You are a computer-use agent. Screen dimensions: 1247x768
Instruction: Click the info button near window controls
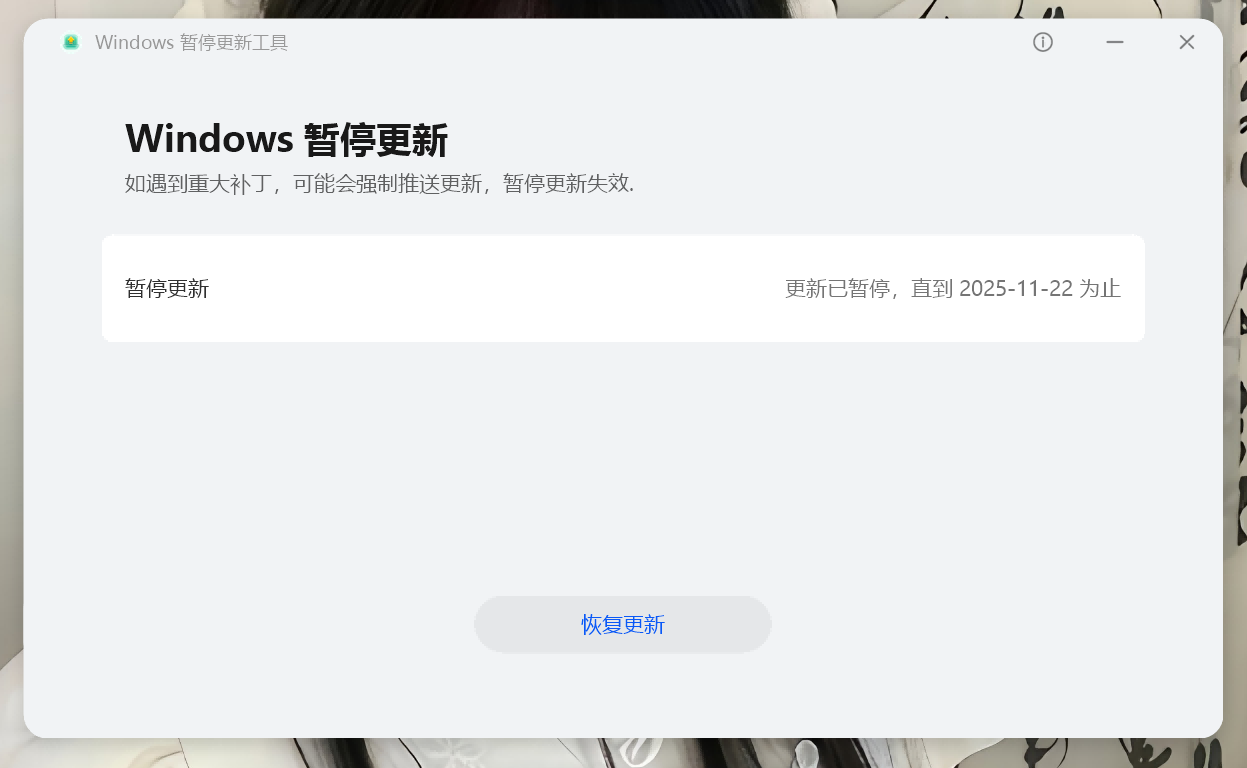(x=1042, y=42)
